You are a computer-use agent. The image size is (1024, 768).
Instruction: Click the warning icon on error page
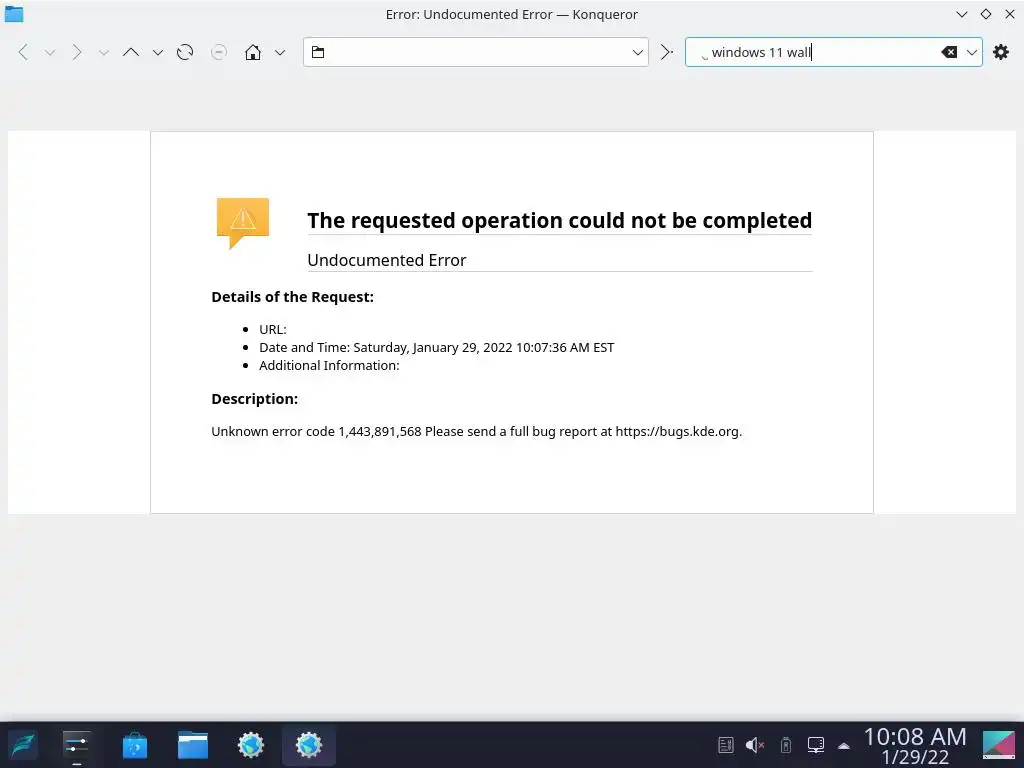[x=242, y=223]
